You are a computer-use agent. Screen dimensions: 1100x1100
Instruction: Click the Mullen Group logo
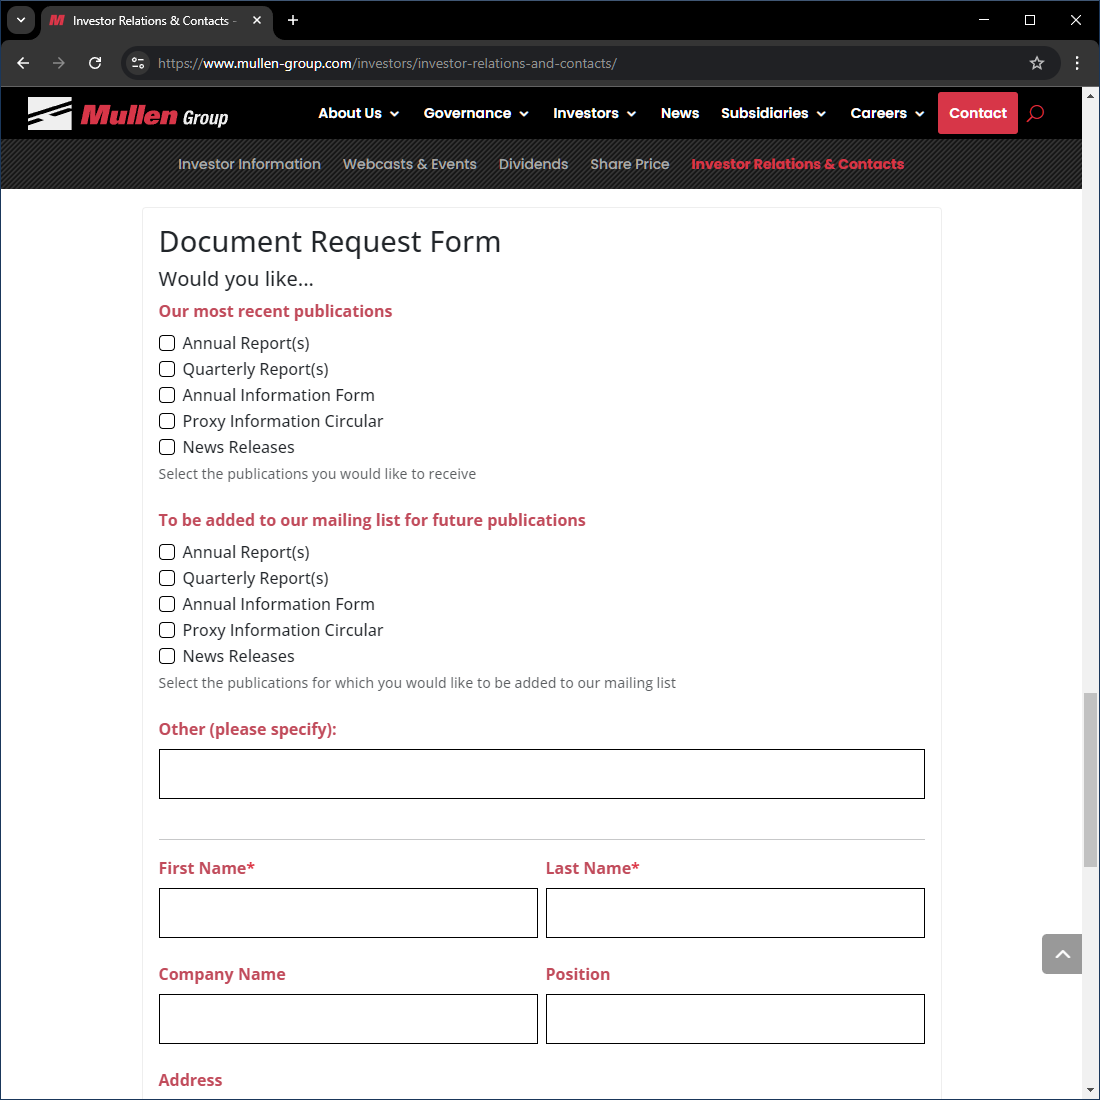[x=128, y=113]
